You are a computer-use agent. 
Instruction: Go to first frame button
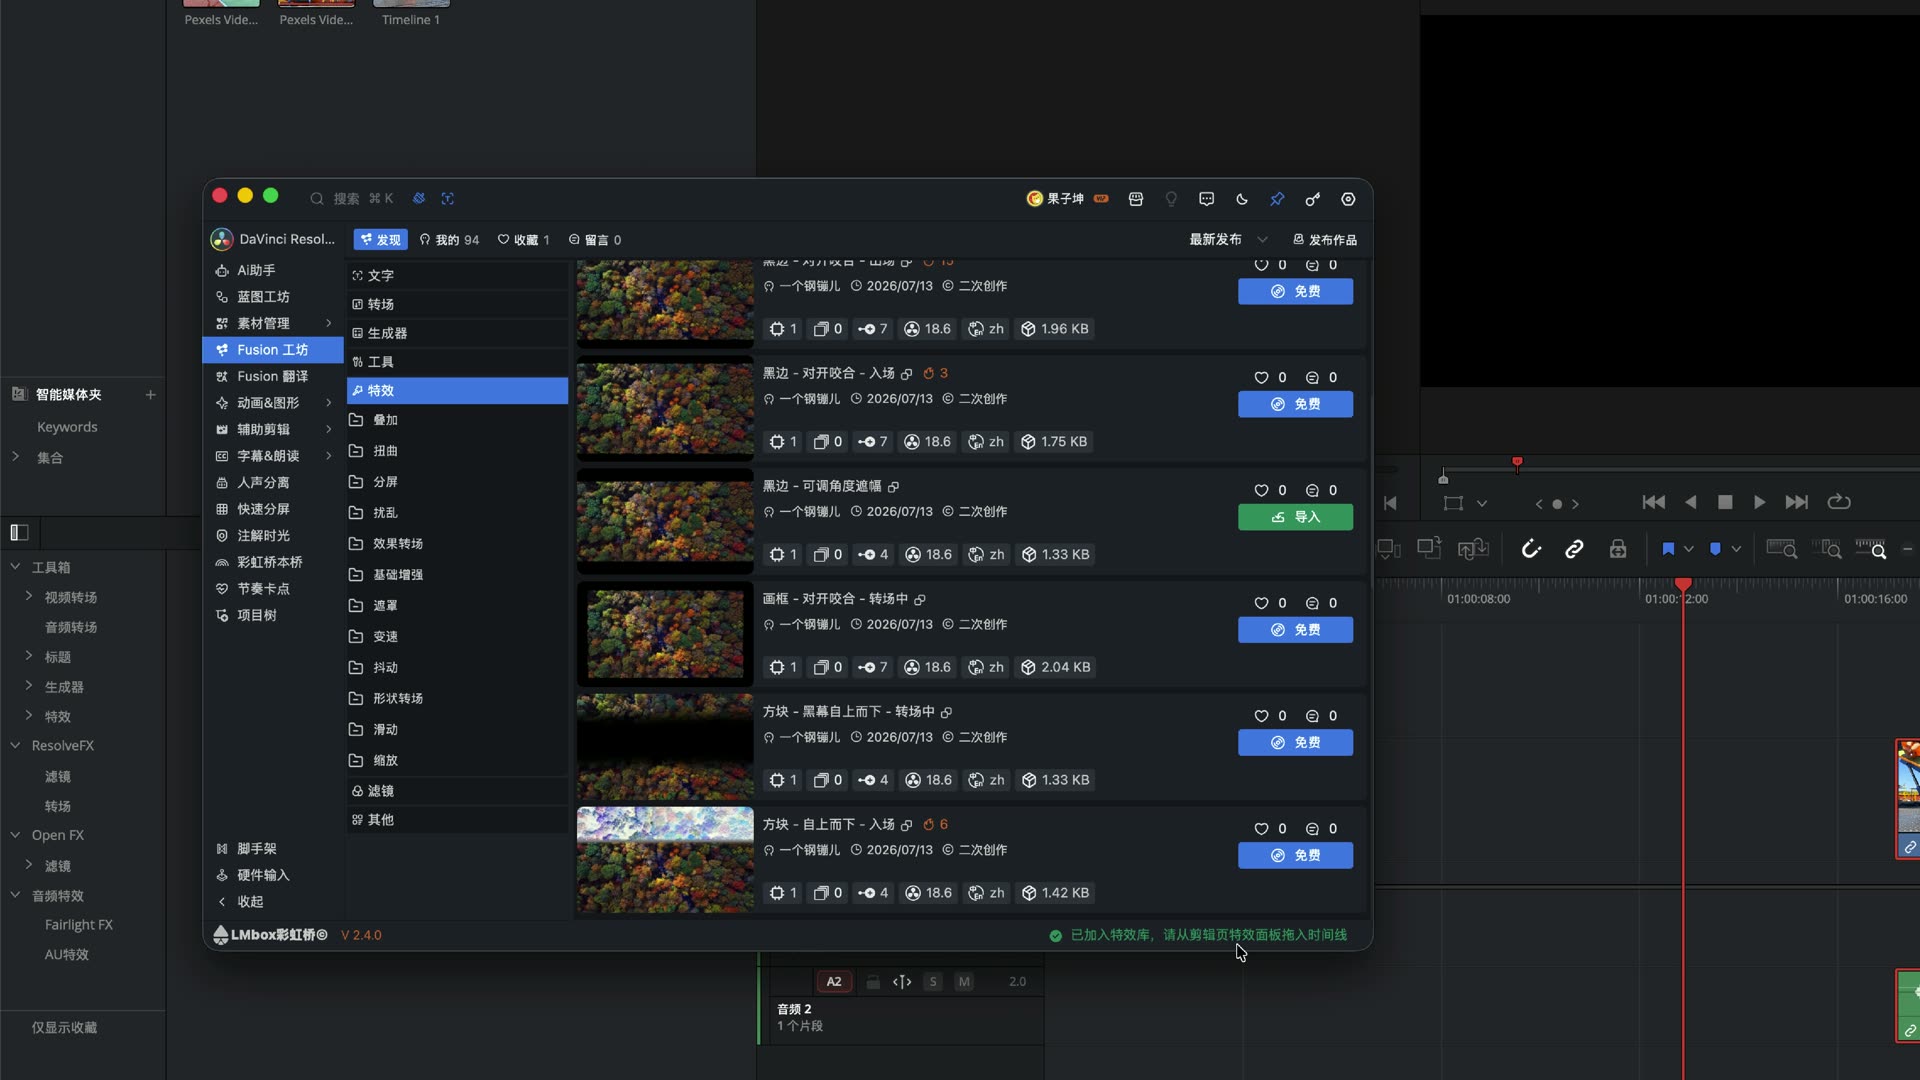tap(1654, 502)
